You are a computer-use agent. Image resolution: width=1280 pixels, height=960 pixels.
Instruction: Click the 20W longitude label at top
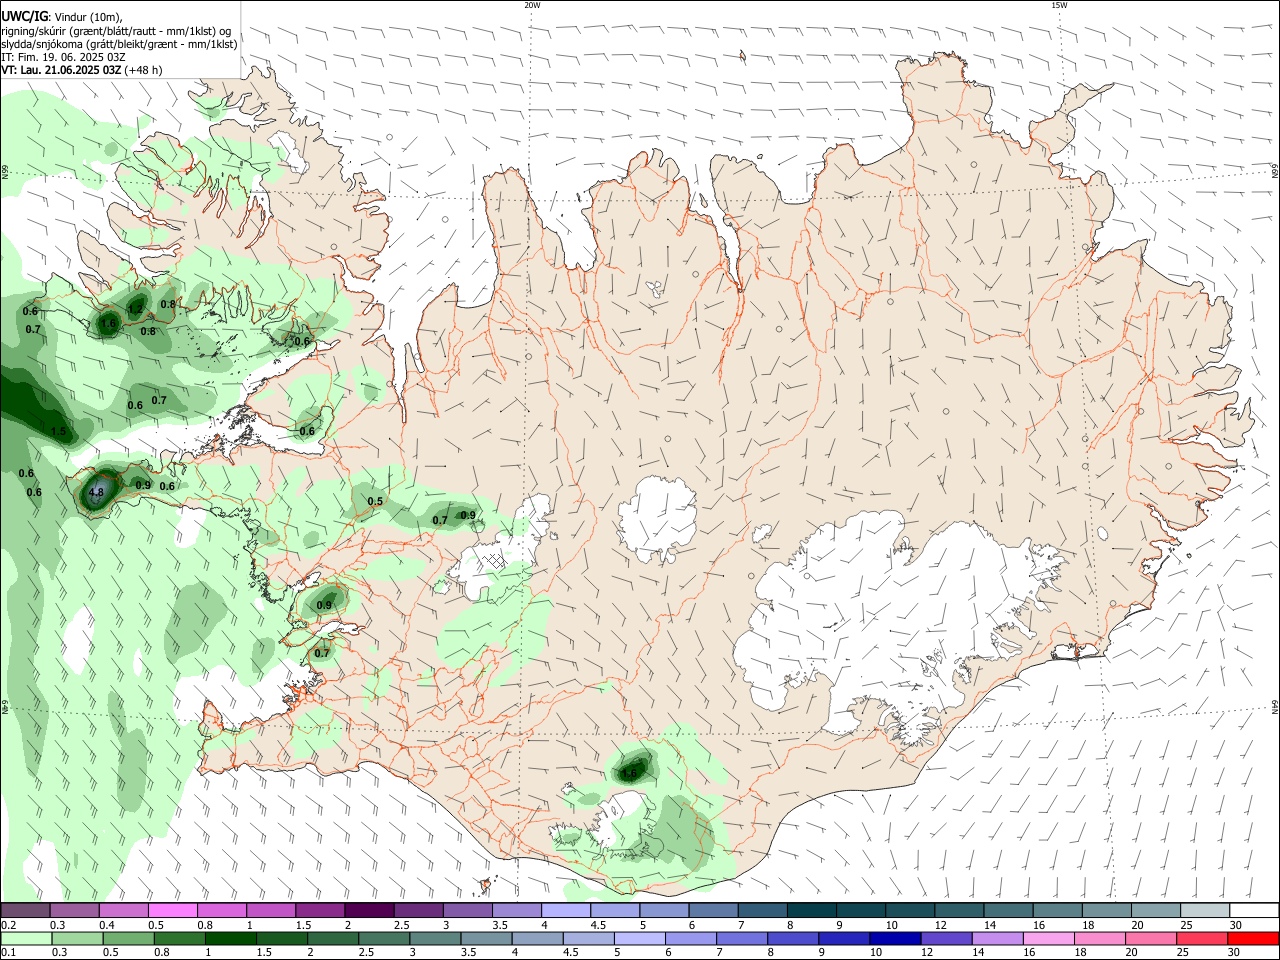[x=532, y=5]
